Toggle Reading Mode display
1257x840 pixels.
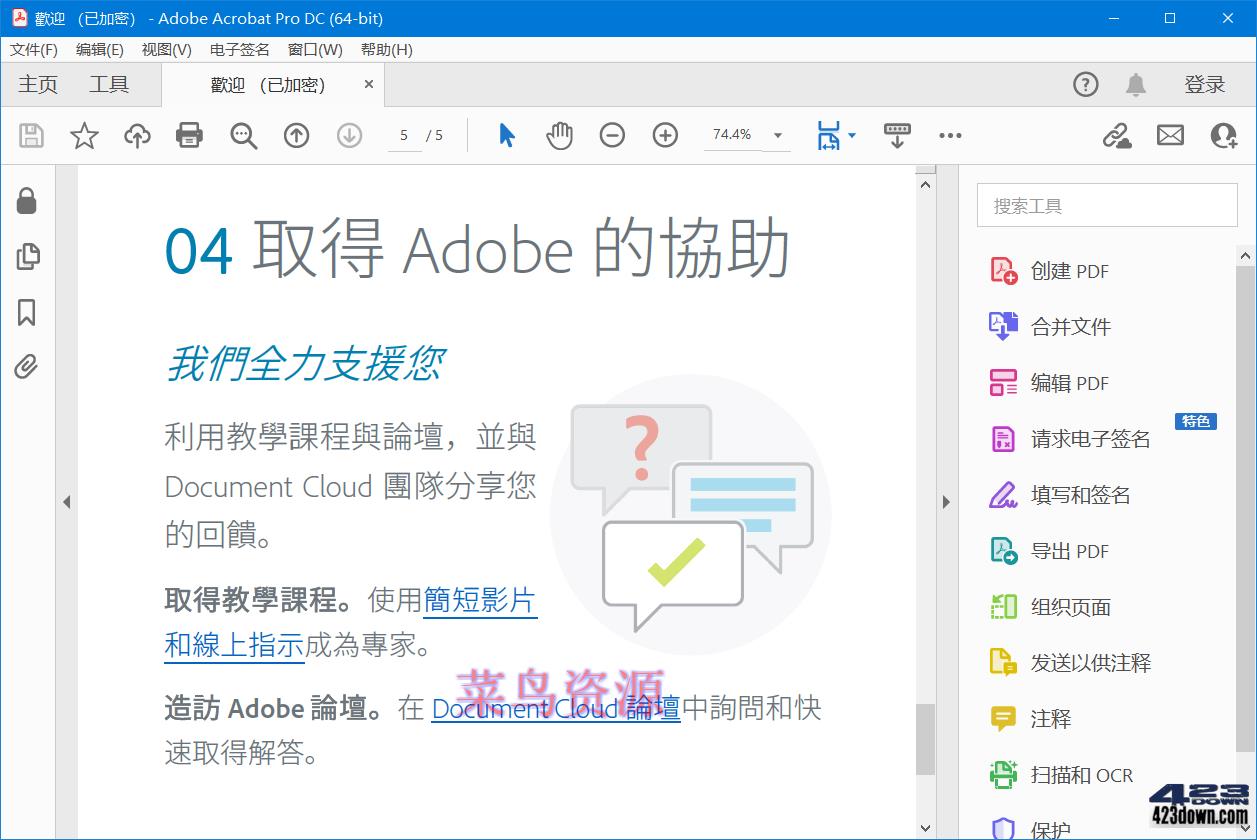pyautogui.click(x=897, y=134)
